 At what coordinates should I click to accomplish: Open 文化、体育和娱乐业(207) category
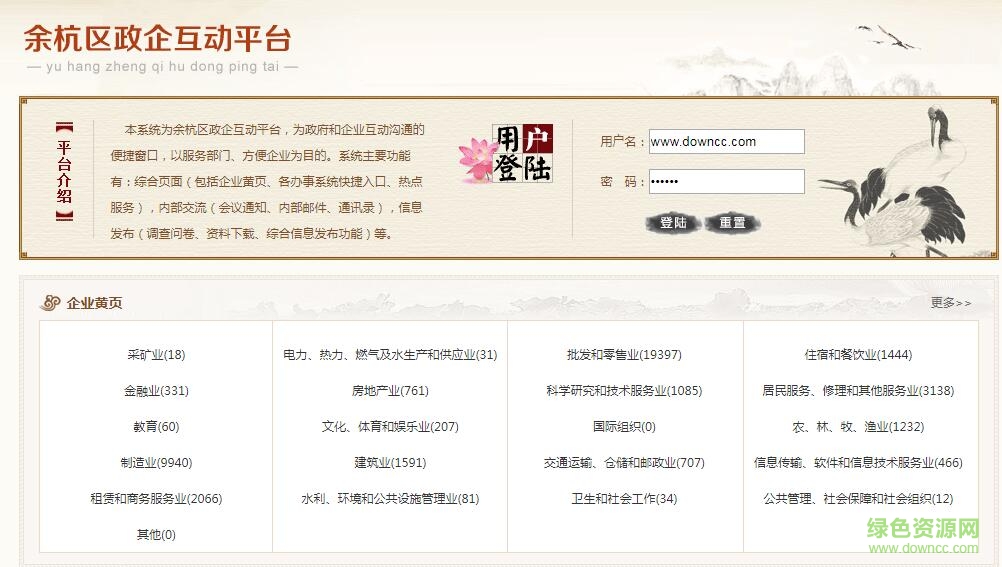pos(390,426)
